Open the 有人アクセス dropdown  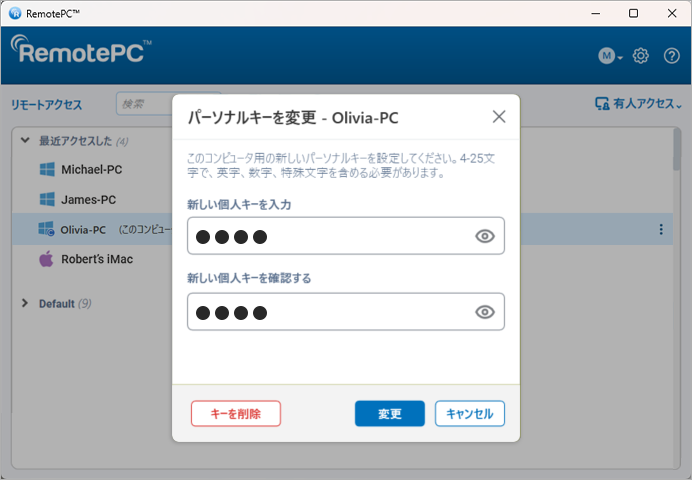pos(638,104)
